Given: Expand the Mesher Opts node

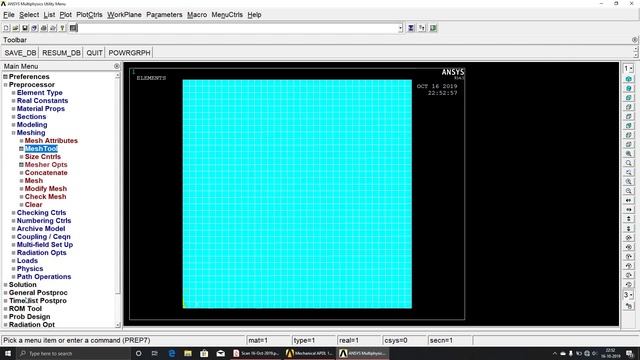Looking at the screenshot, I should pos(21,165).
